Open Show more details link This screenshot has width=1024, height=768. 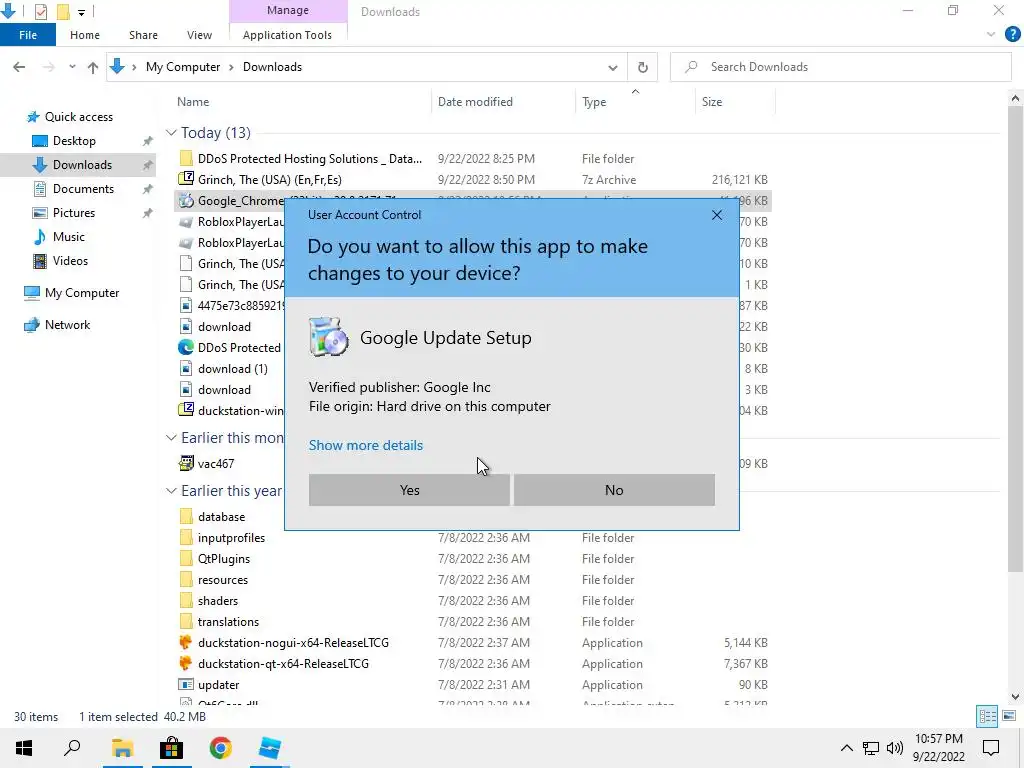tap(366, 445)
